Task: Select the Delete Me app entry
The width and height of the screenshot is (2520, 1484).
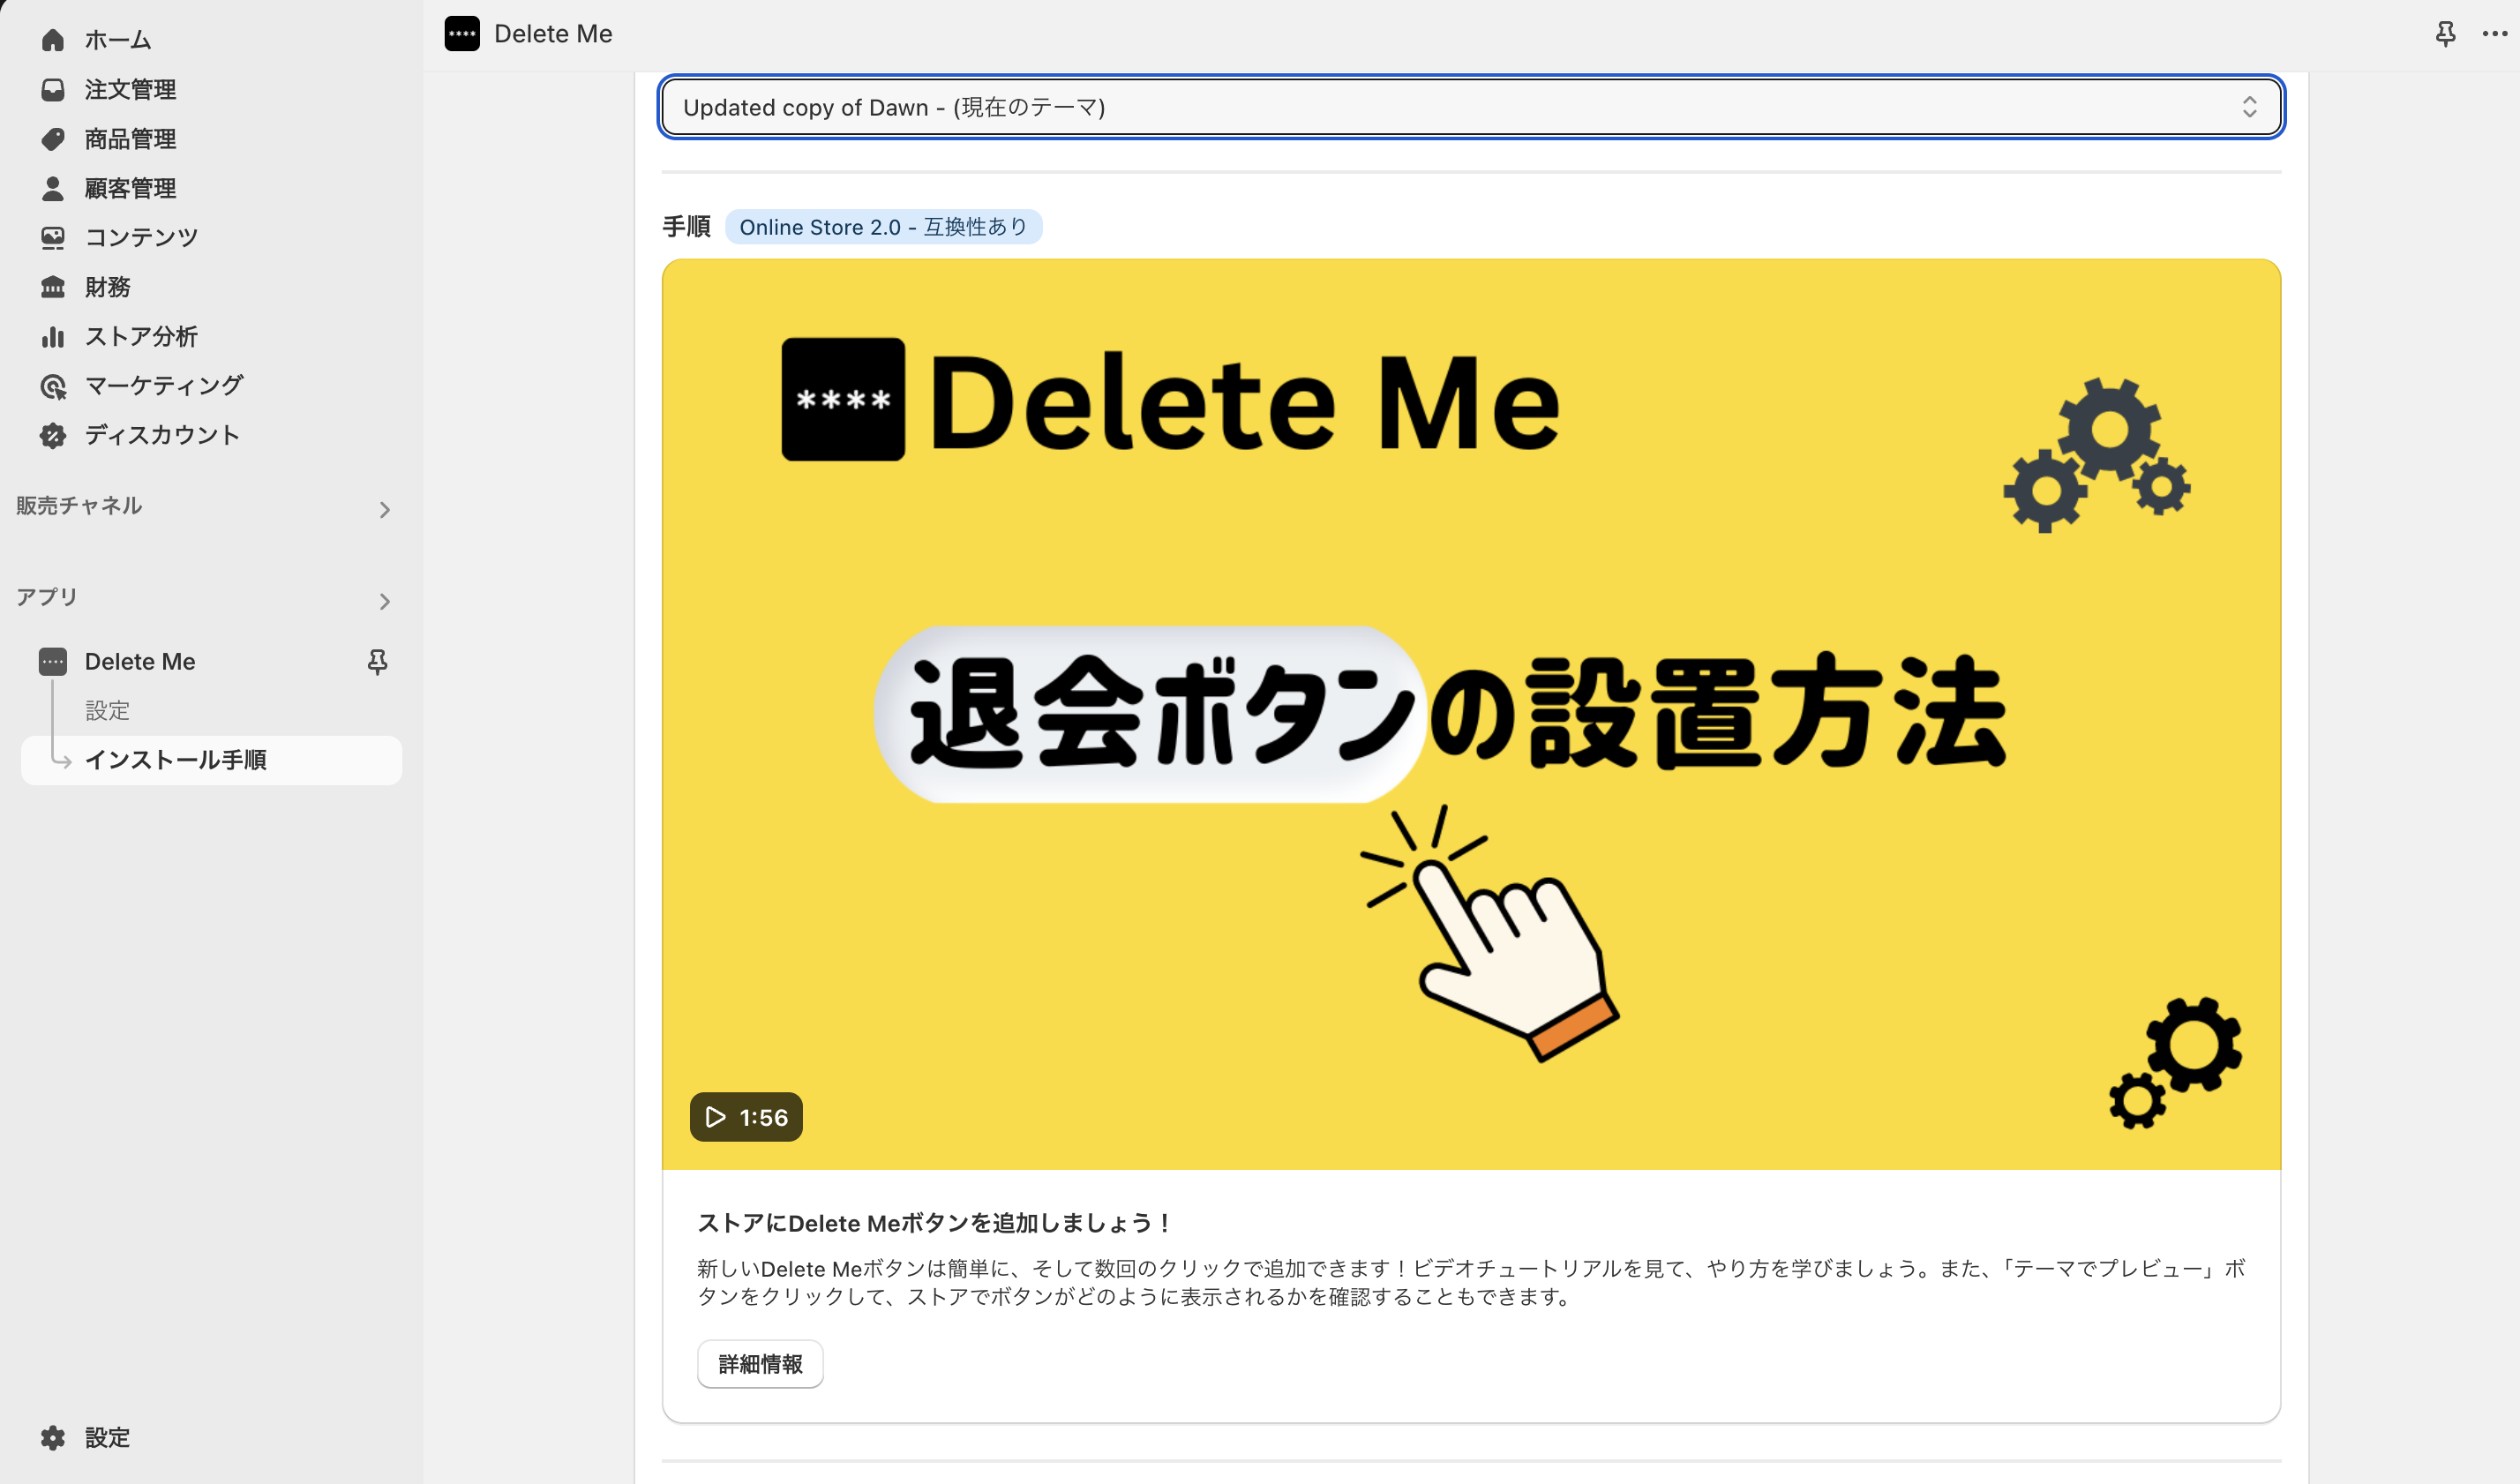Action: click(140, 662)
